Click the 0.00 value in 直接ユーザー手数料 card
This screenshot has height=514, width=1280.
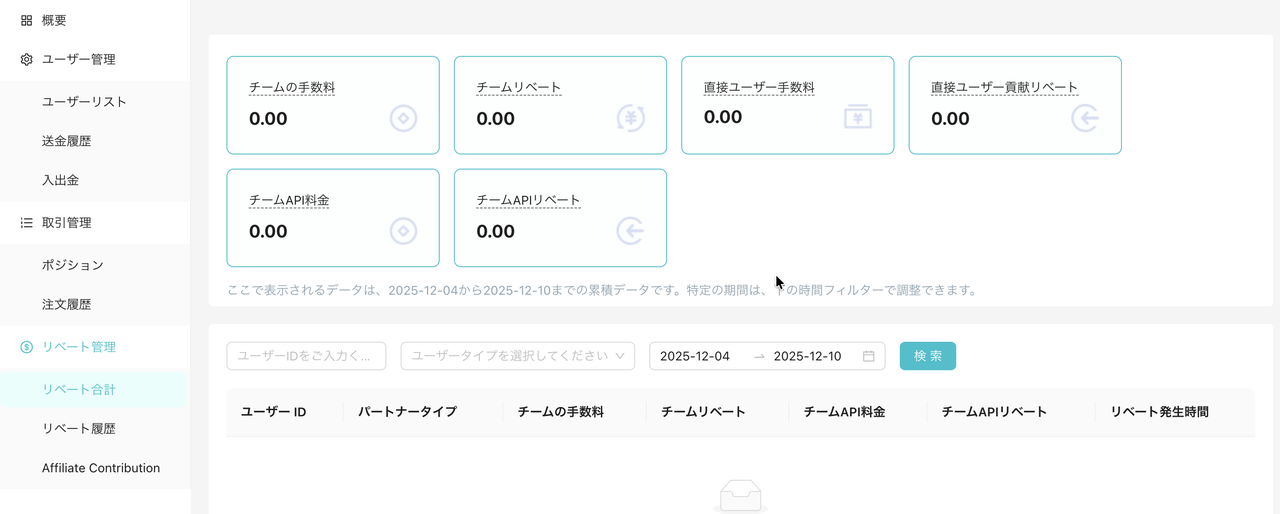coord(723,117)
